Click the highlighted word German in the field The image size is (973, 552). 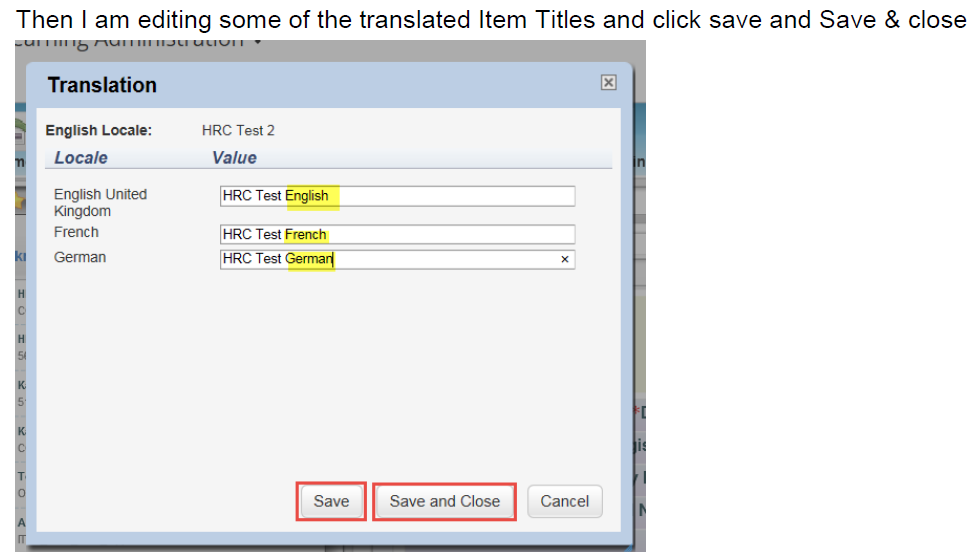pyautogui.click(x=309, y=259)
